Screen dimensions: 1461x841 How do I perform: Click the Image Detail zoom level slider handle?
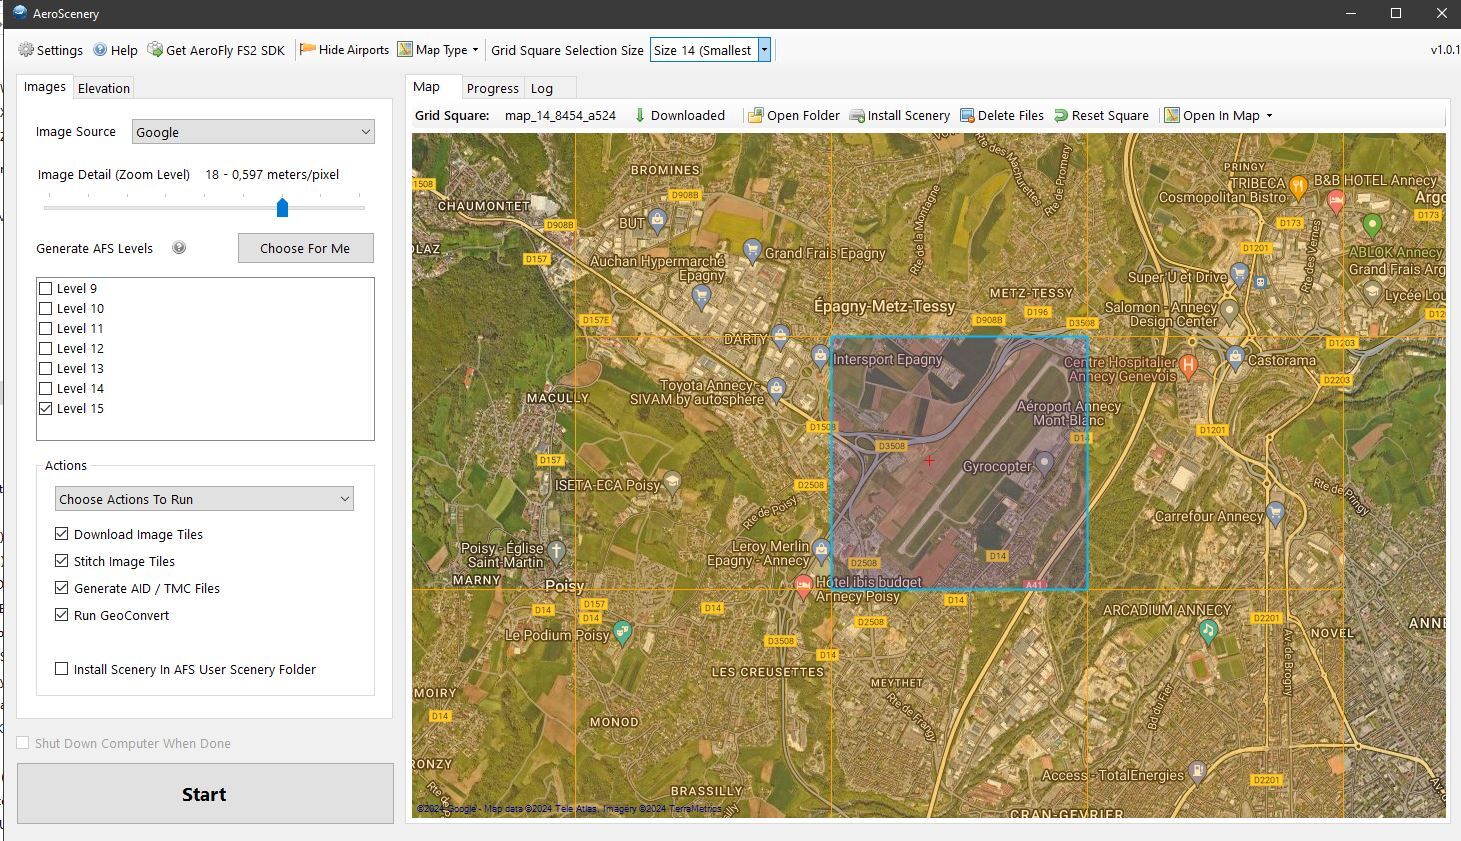(x=282, y=207)
